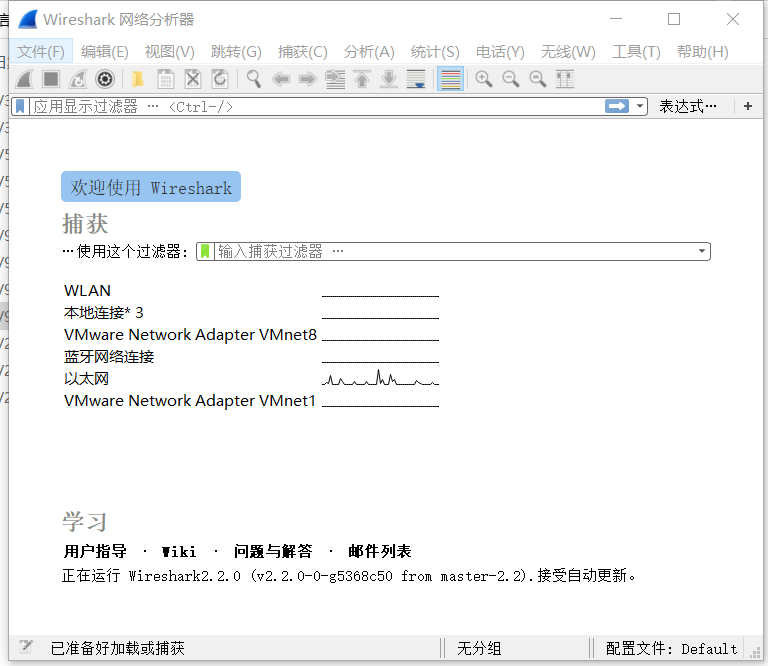Expand the capture filter dropdown arrow
Image resolution: width=768 pixels, height=666 pixels.
(x=702, y=251)
